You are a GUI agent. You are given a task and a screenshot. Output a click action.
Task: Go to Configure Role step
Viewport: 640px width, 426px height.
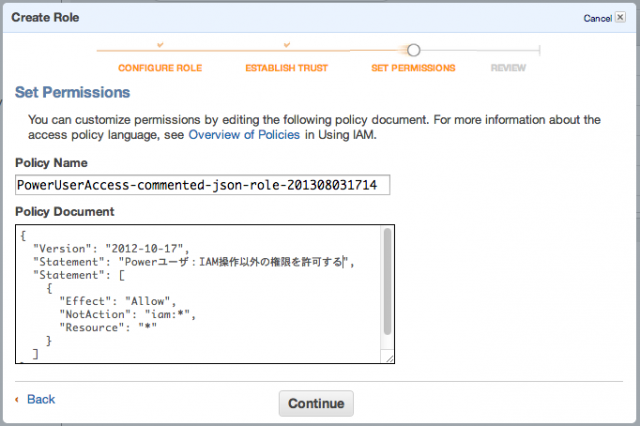point(160,68)
